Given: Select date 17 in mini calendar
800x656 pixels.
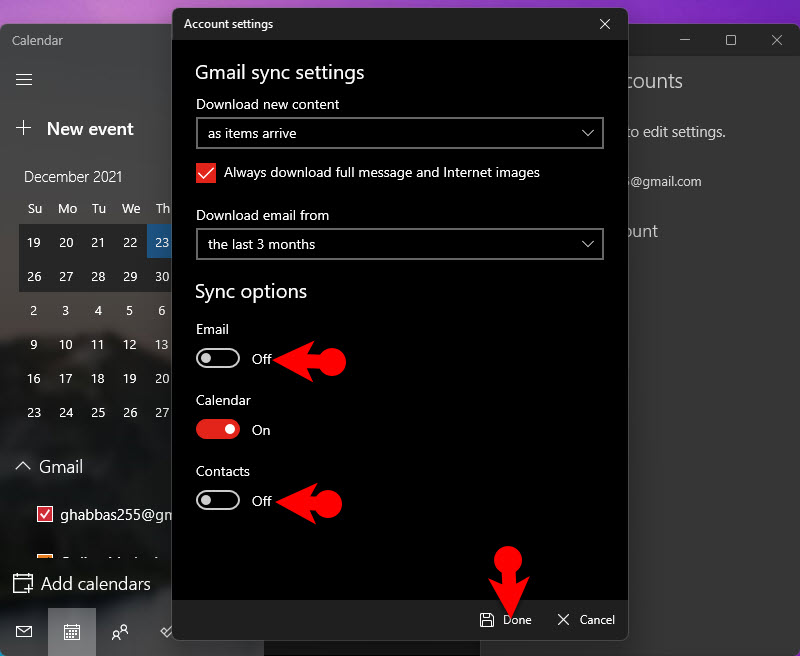Looking at the screenshot, I should (x=66, y=379).
